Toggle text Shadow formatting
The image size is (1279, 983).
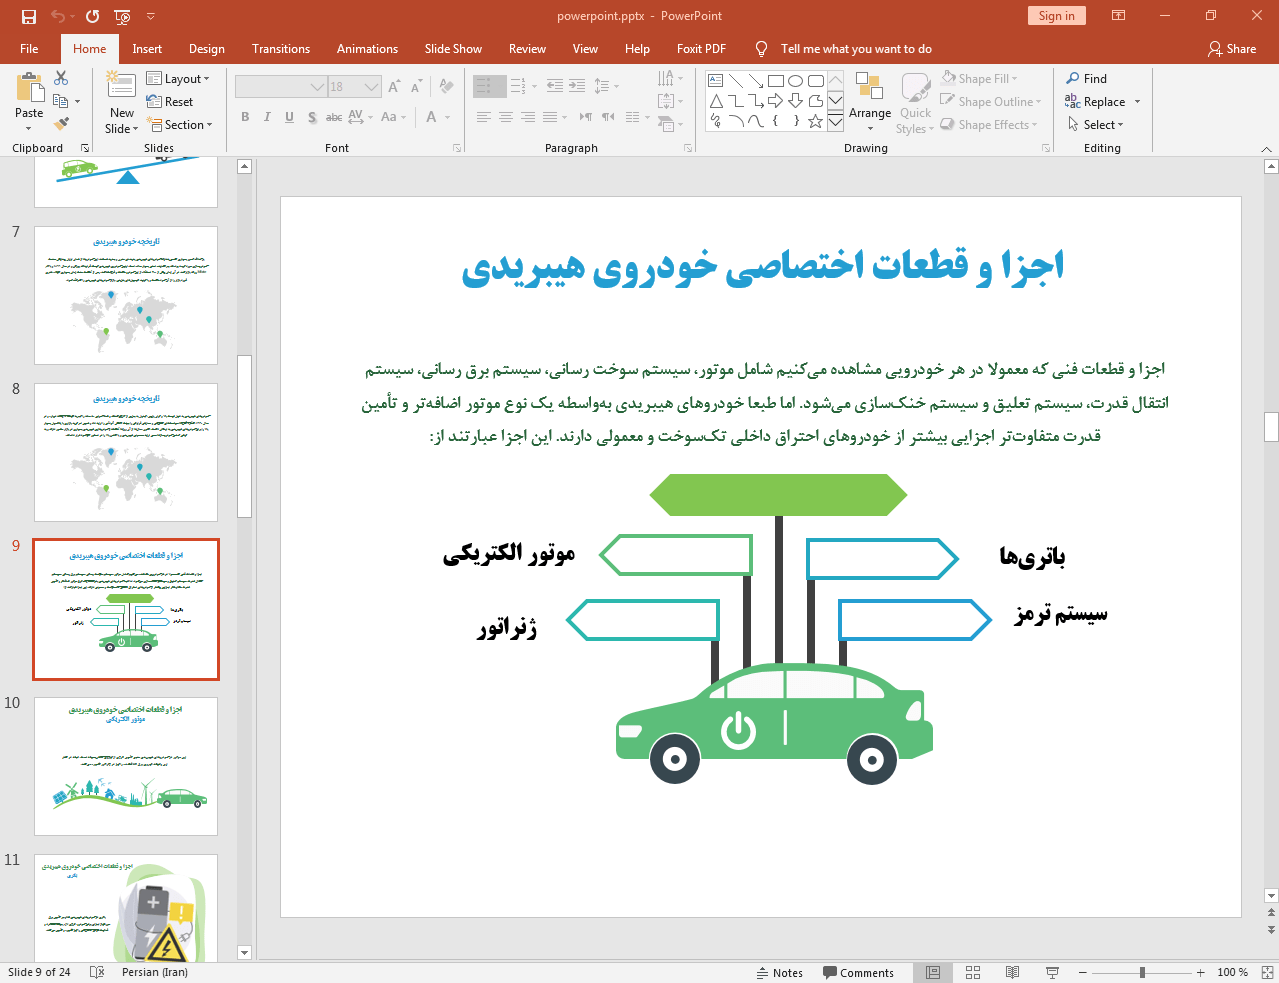tap(312, 117)
